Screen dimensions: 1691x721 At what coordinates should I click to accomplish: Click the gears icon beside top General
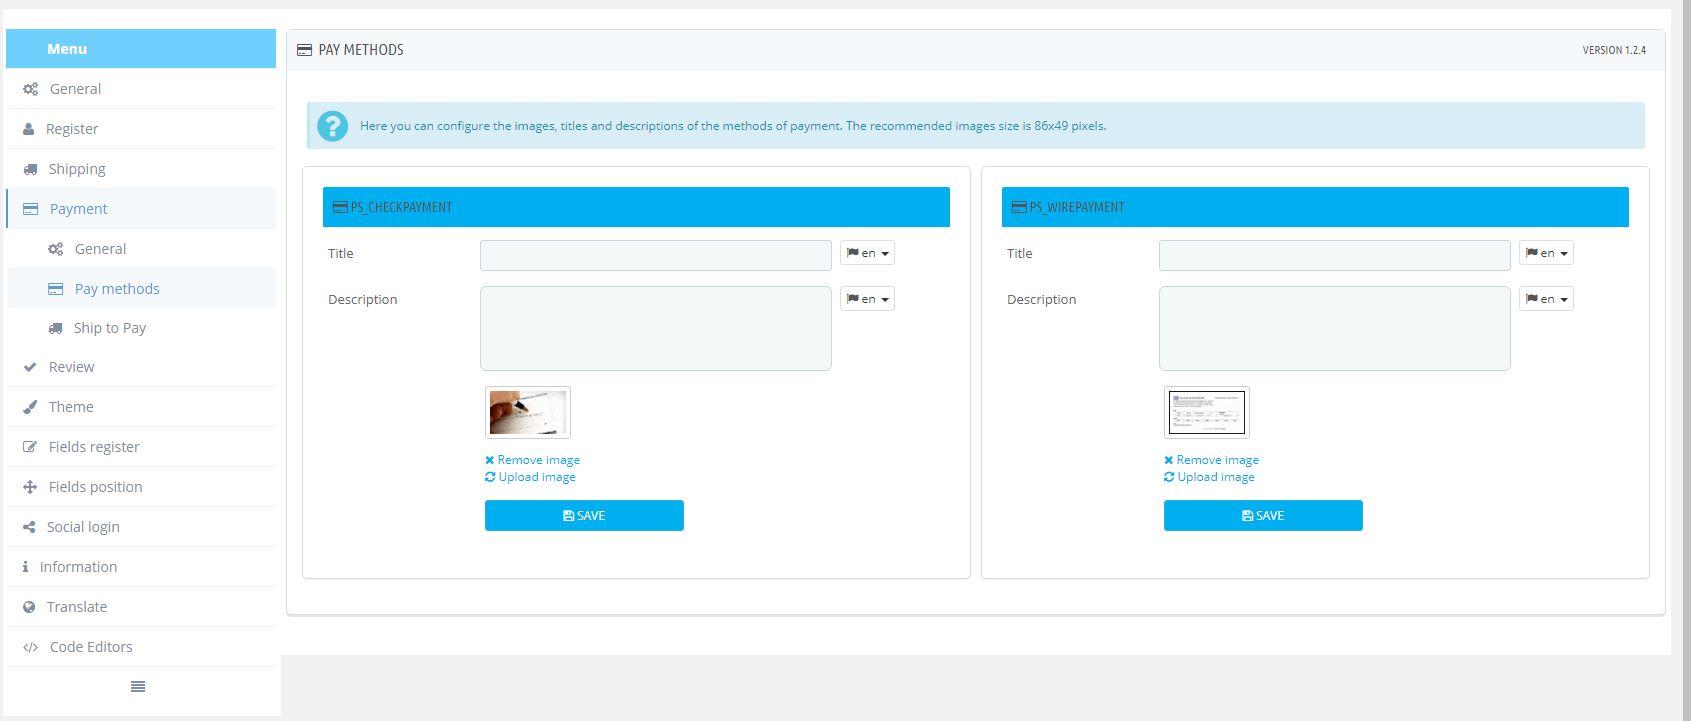(x=31, y=89)
